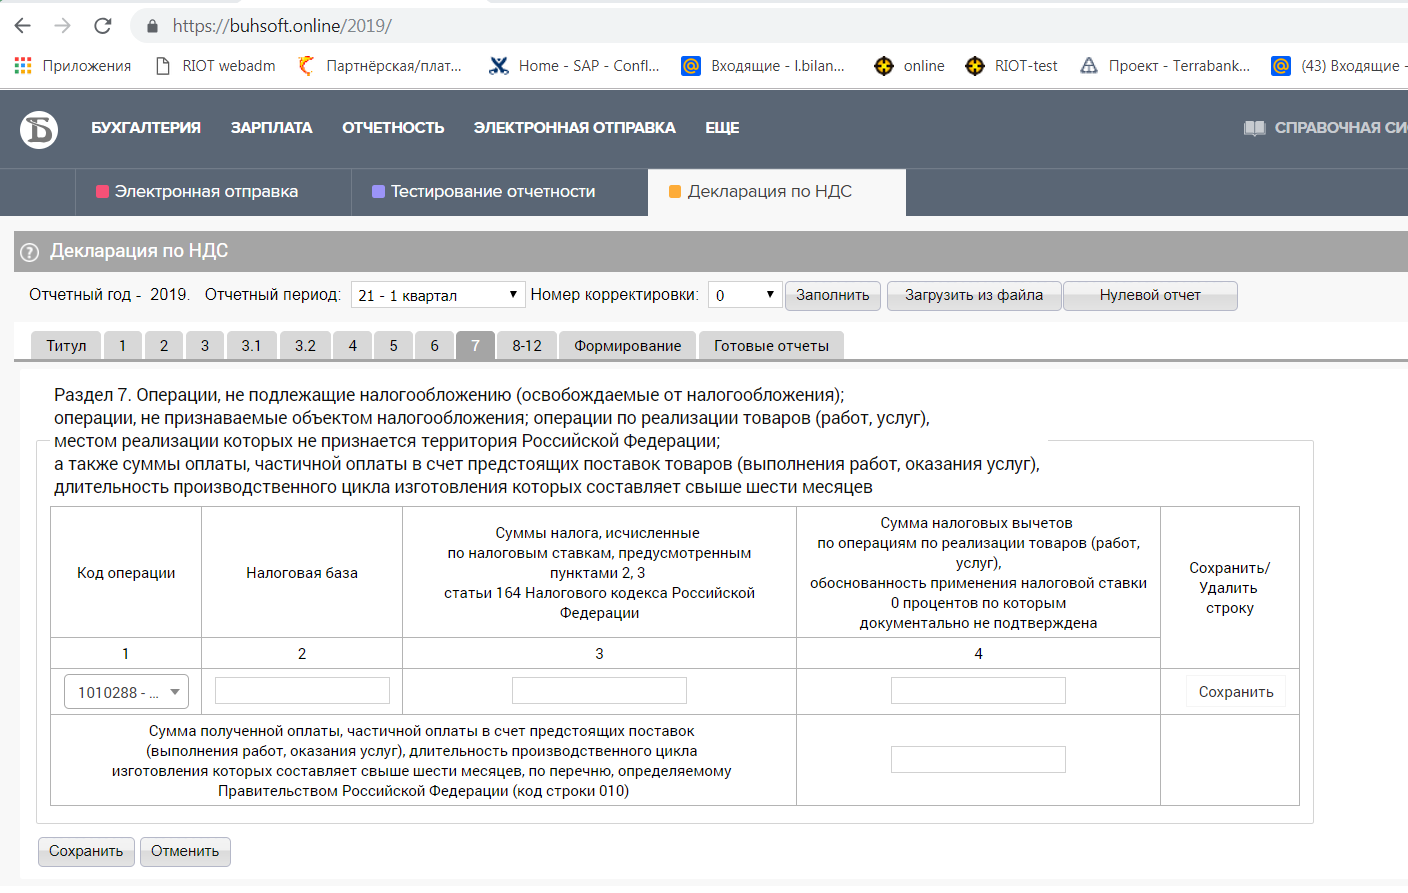
Task: Open section tab 2
Action: pos(164,345)
